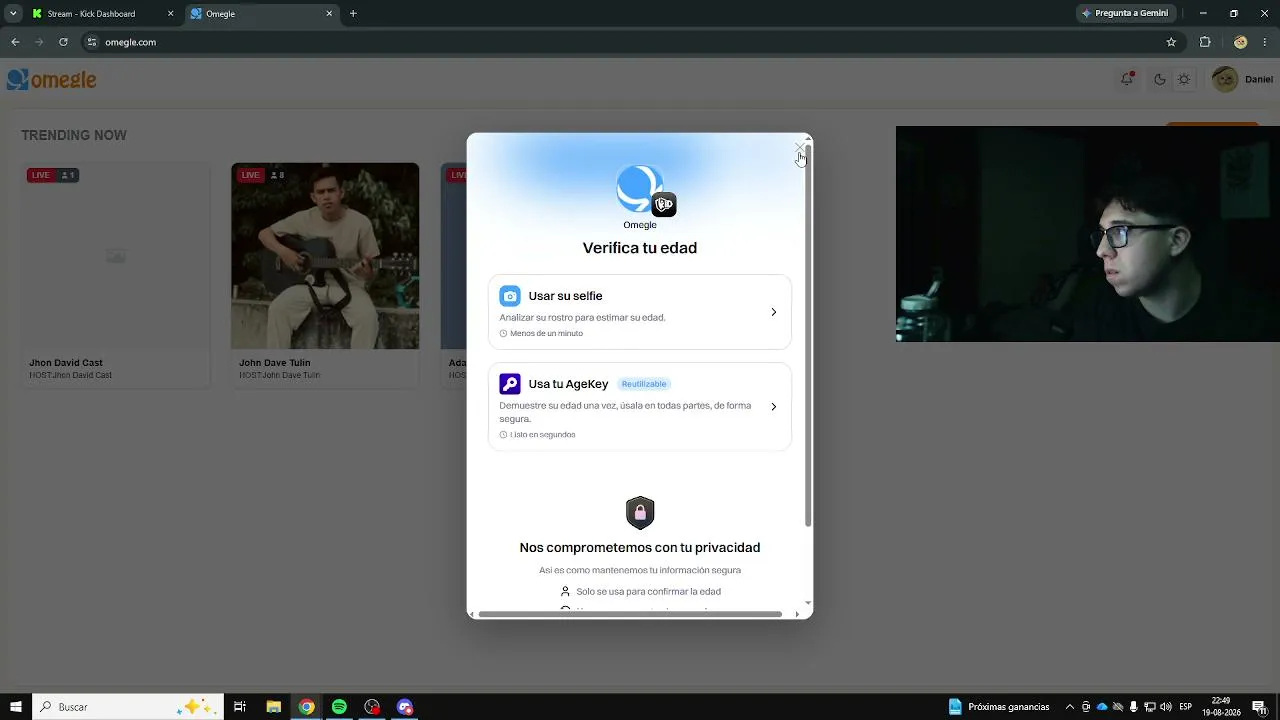Click the Meet Now camera tray icon
This screenshot has width=1280, height=720.
tap(1086, 707)
